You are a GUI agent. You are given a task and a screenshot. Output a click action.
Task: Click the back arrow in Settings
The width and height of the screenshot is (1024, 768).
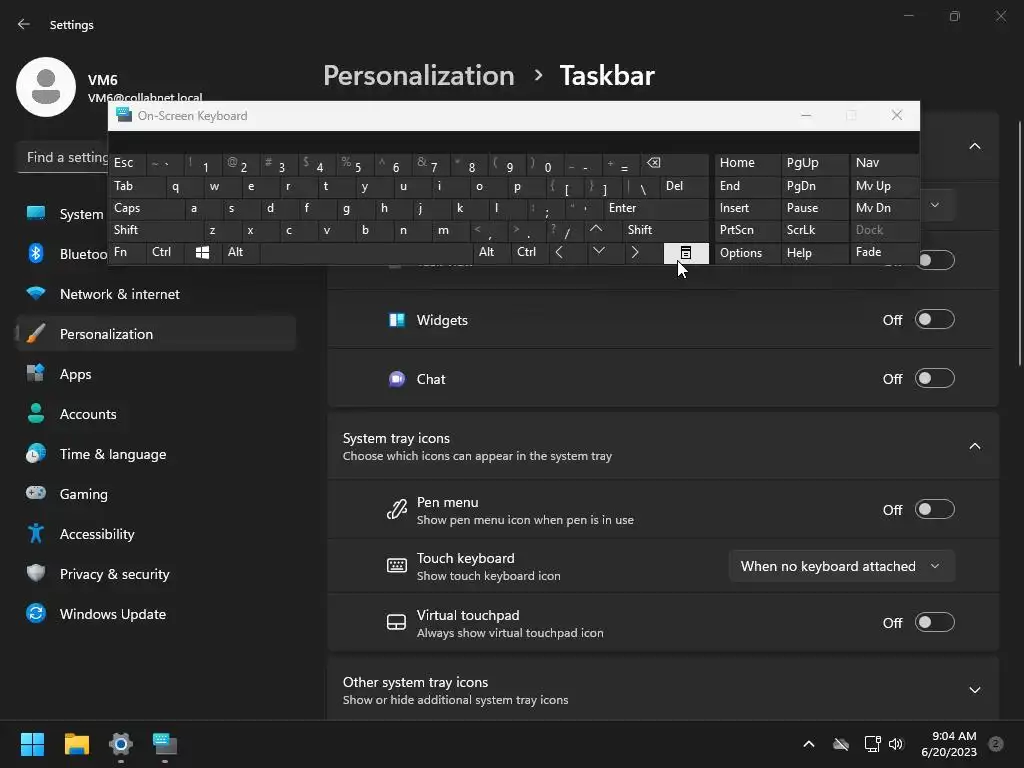pyautogui.click(x=24, y=24)
